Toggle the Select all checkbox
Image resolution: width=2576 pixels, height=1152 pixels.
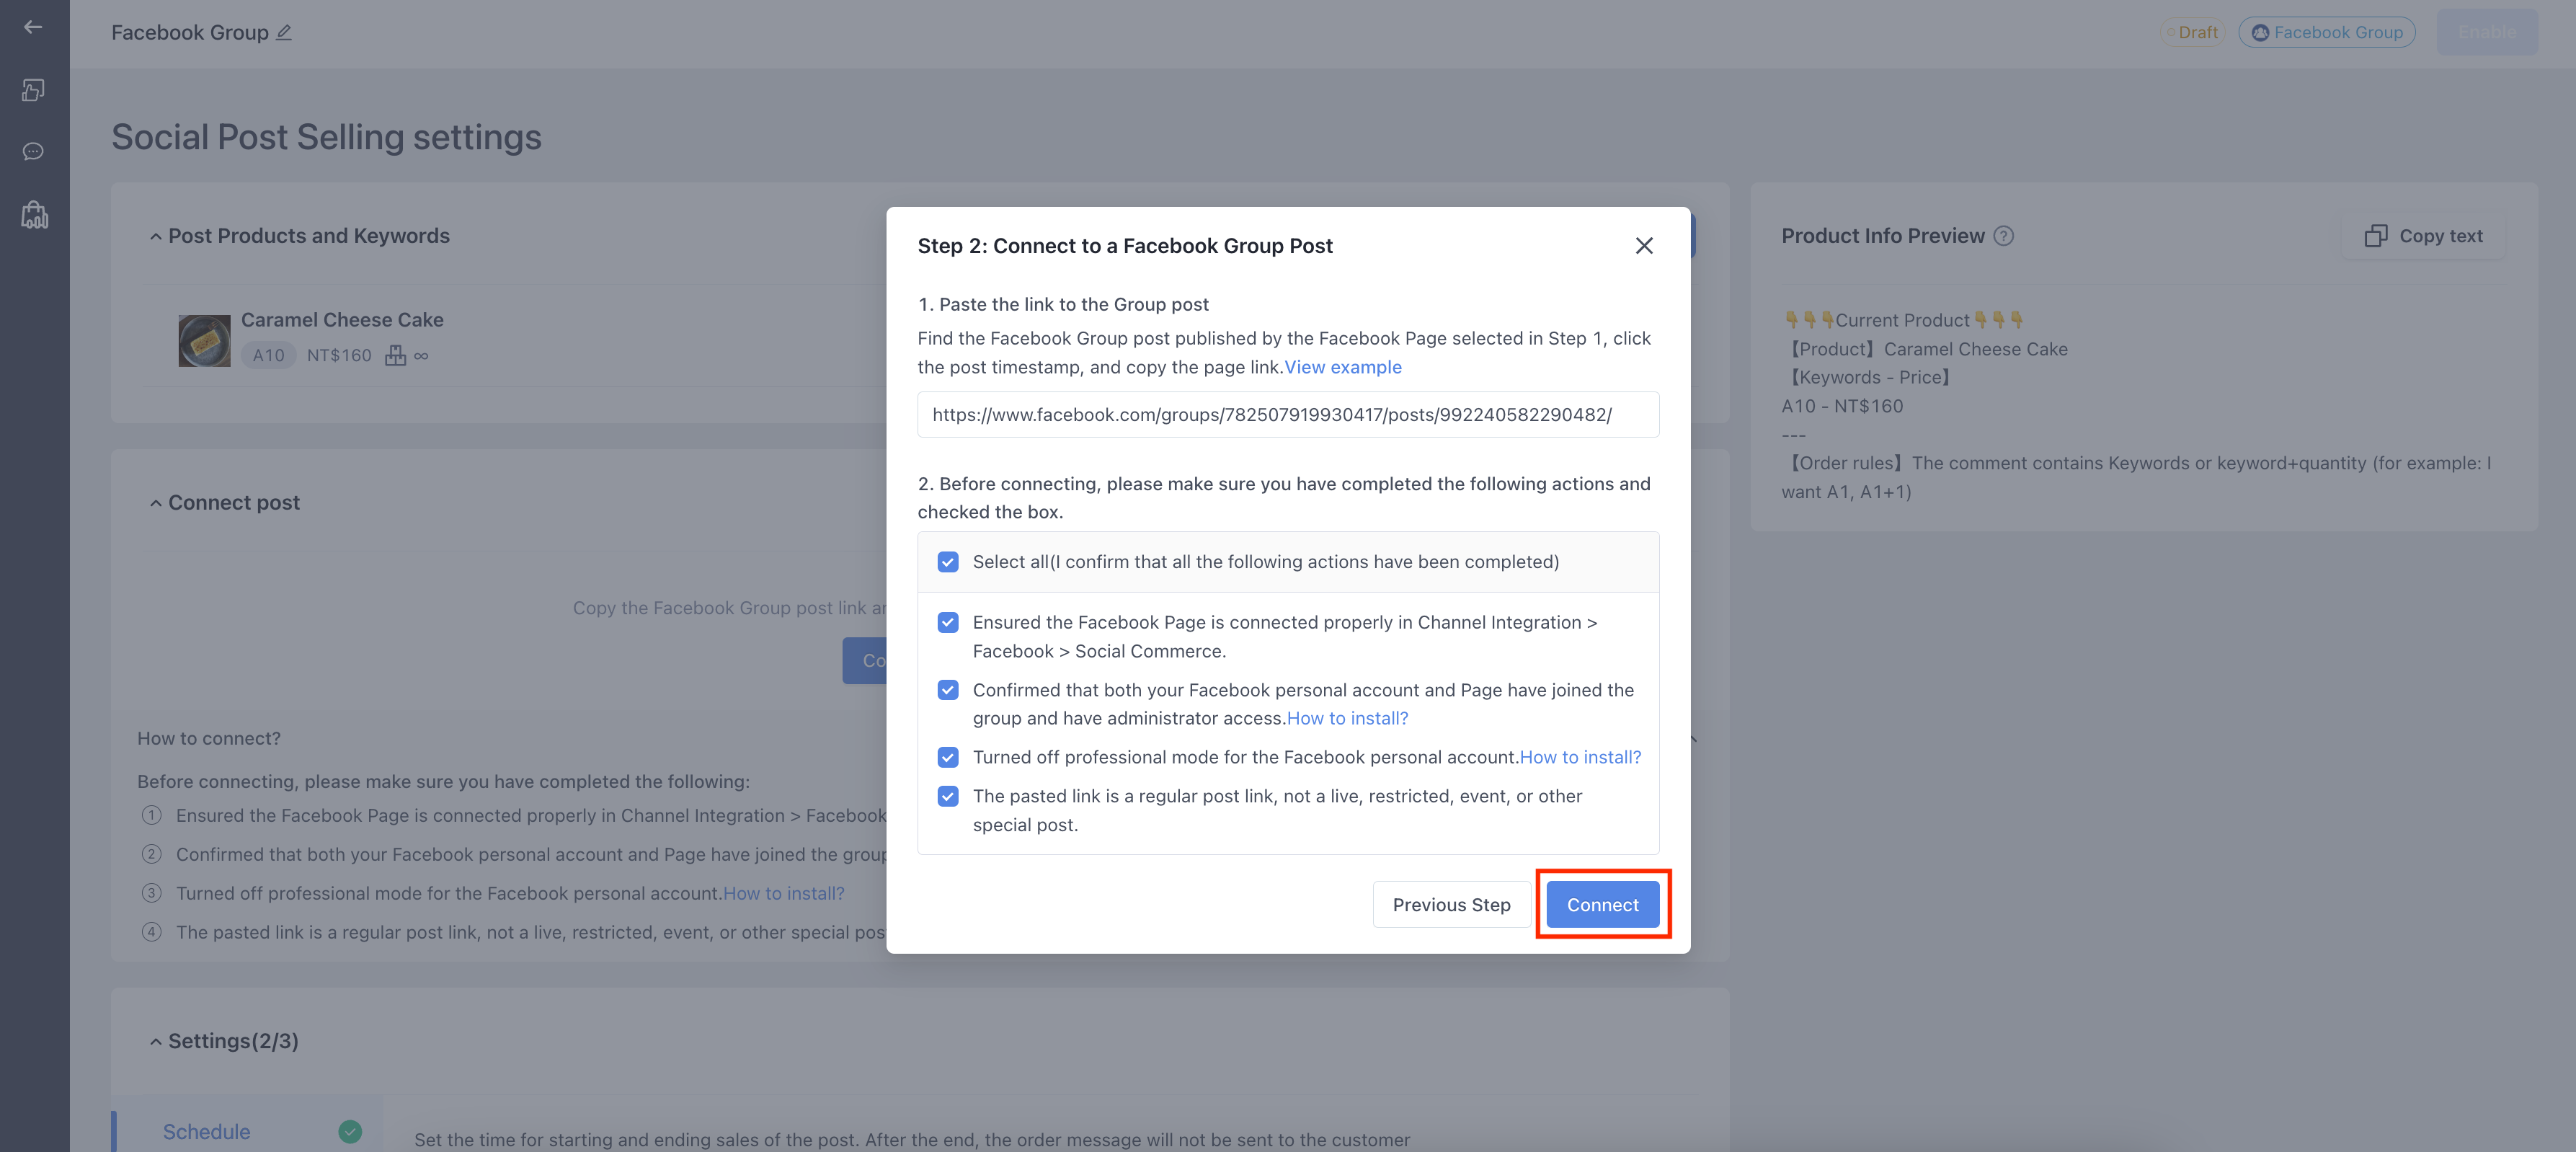(948, 562)
